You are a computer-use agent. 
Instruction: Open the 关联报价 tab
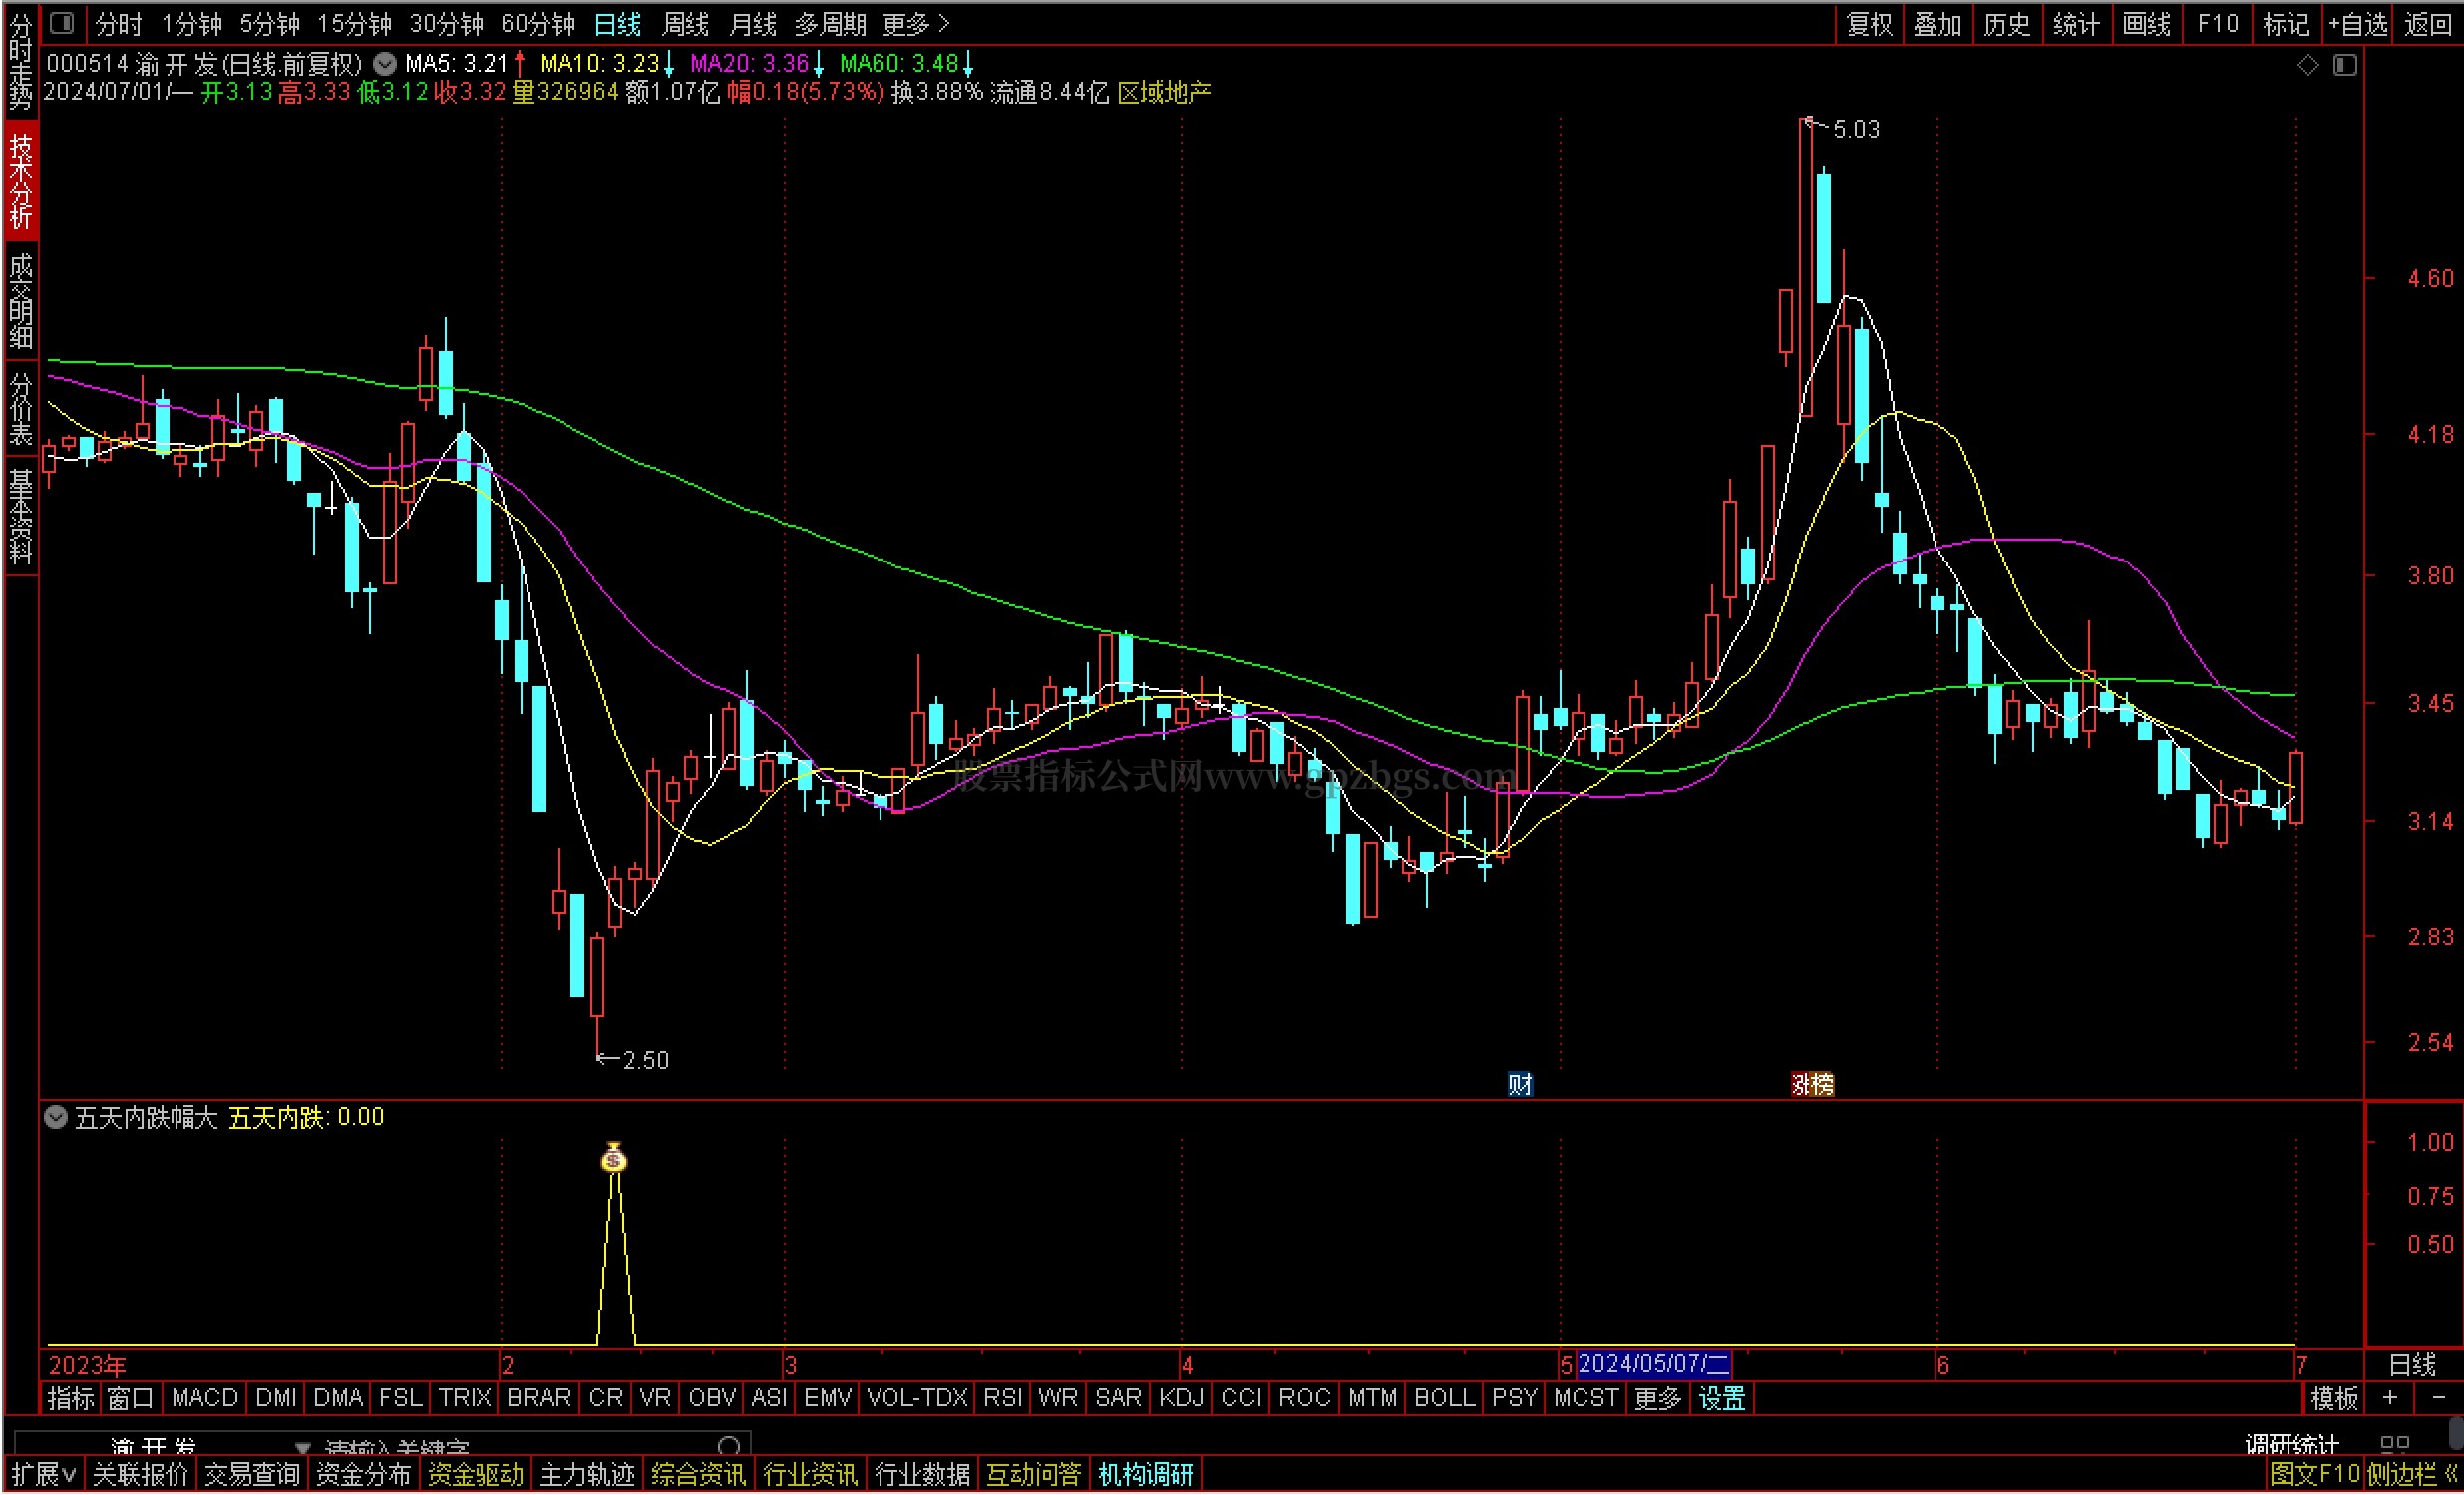pyautogui.click(x=140, y=1473)
